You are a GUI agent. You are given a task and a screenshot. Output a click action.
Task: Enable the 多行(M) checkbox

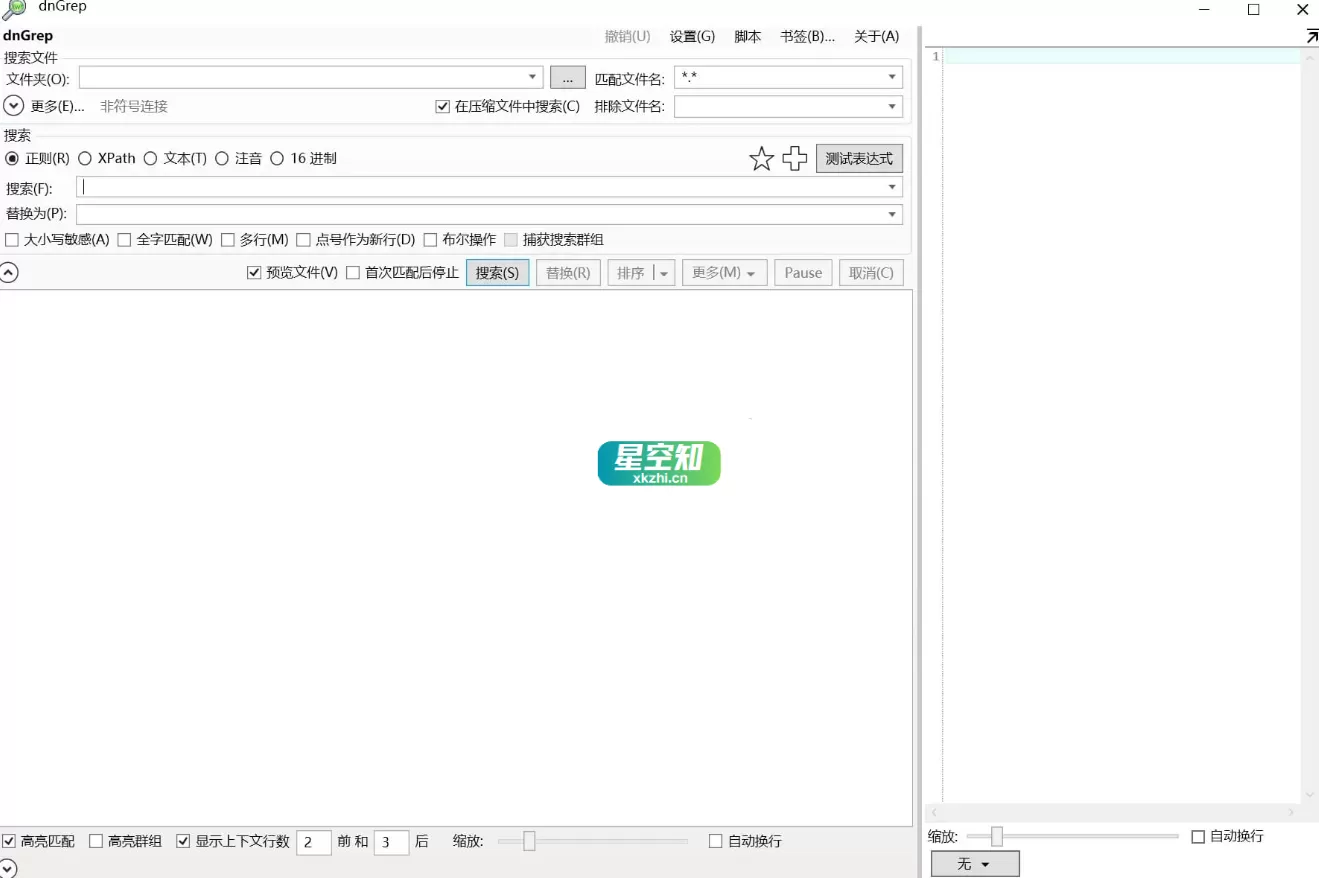228,239
